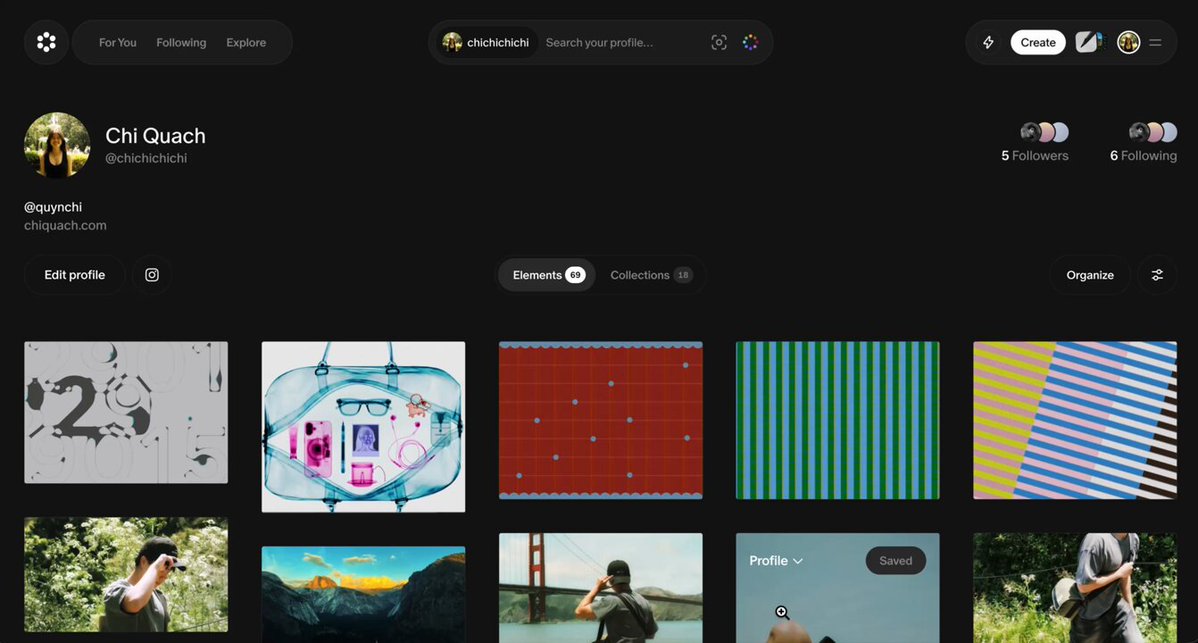
Task: Switch to the Collections tab
Action: (651, 275)
